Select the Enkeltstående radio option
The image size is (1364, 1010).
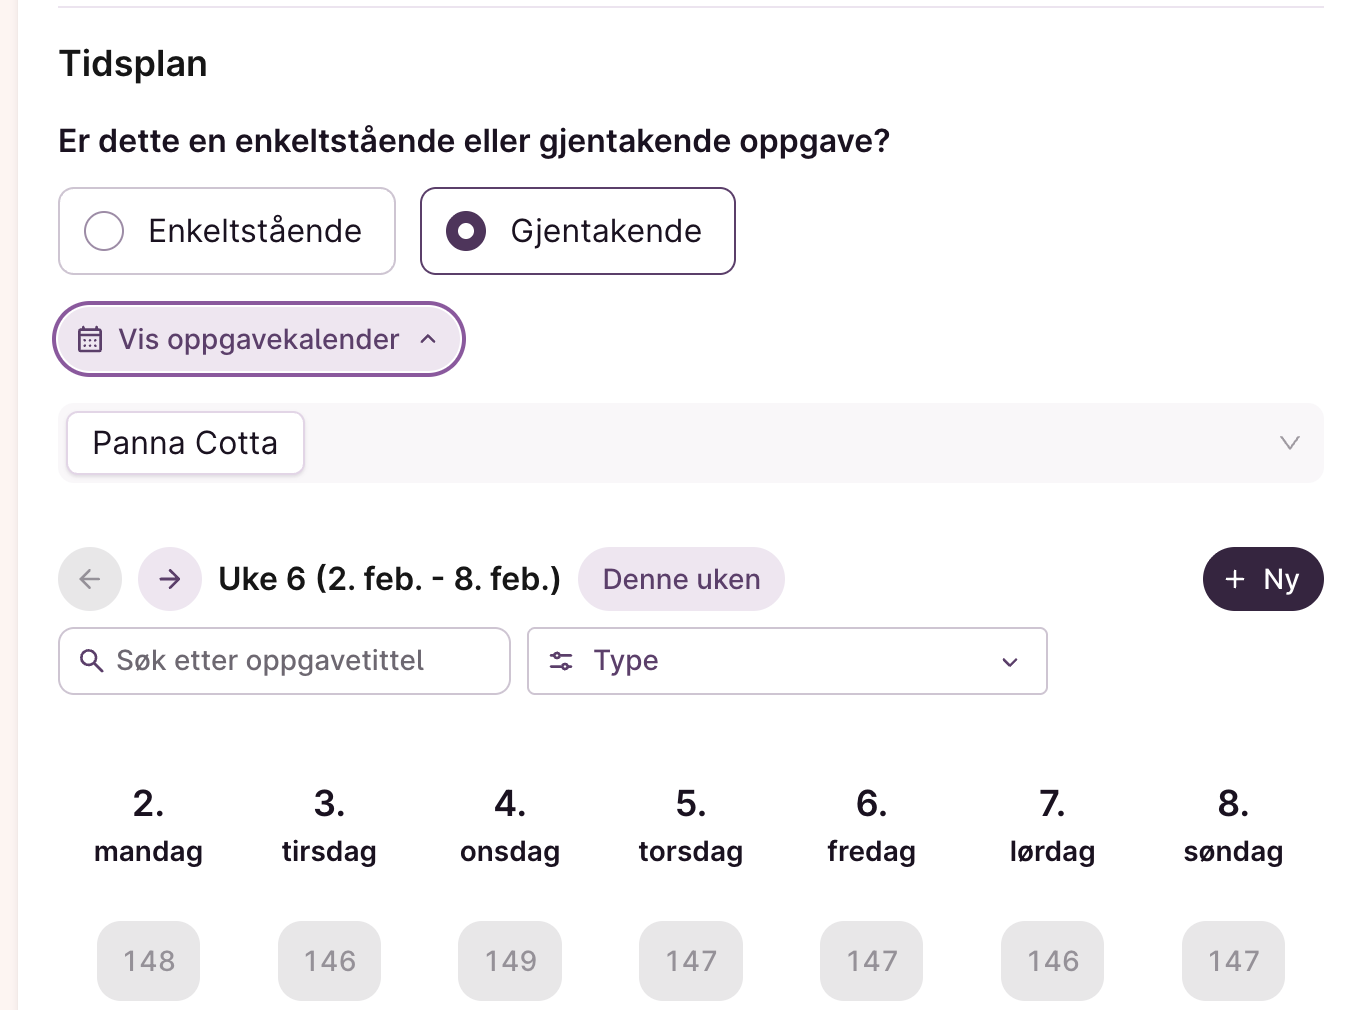coord(104,231)
